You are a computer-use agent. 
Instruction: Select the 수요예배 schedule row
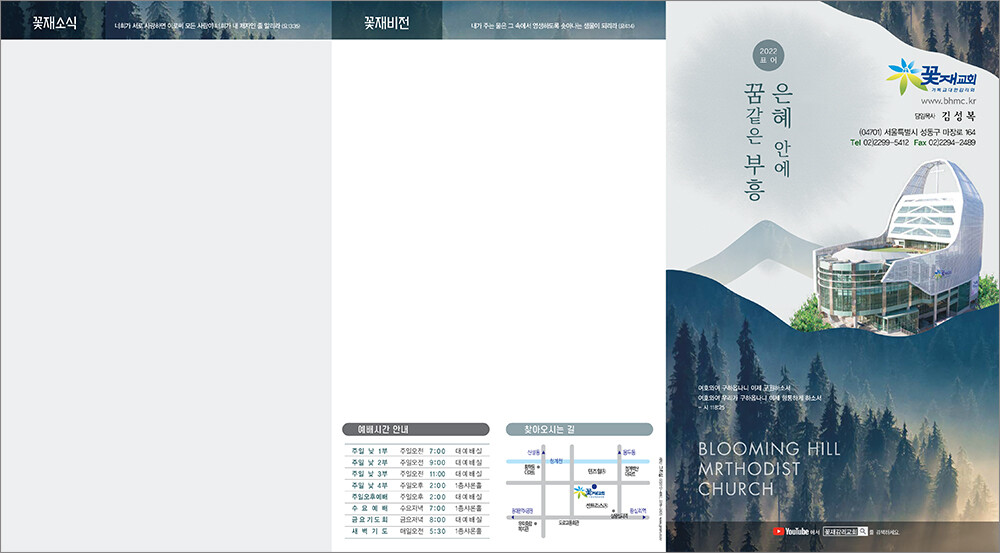(x=416, y=508)
